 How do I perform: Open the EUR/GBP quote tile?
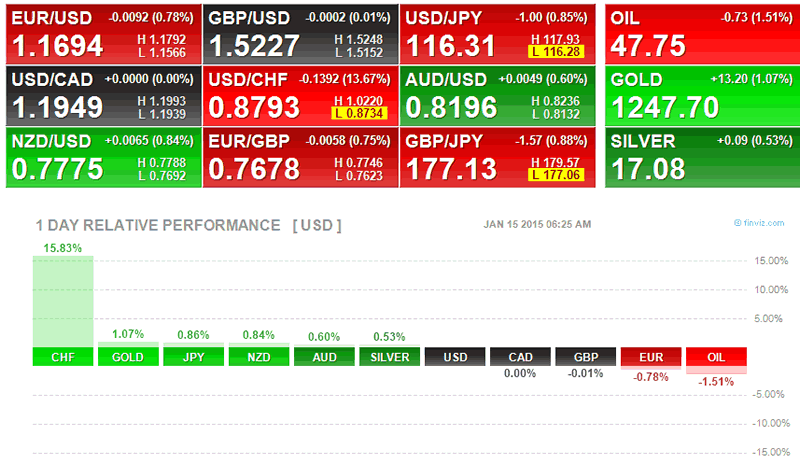click(x=300, y=157)
